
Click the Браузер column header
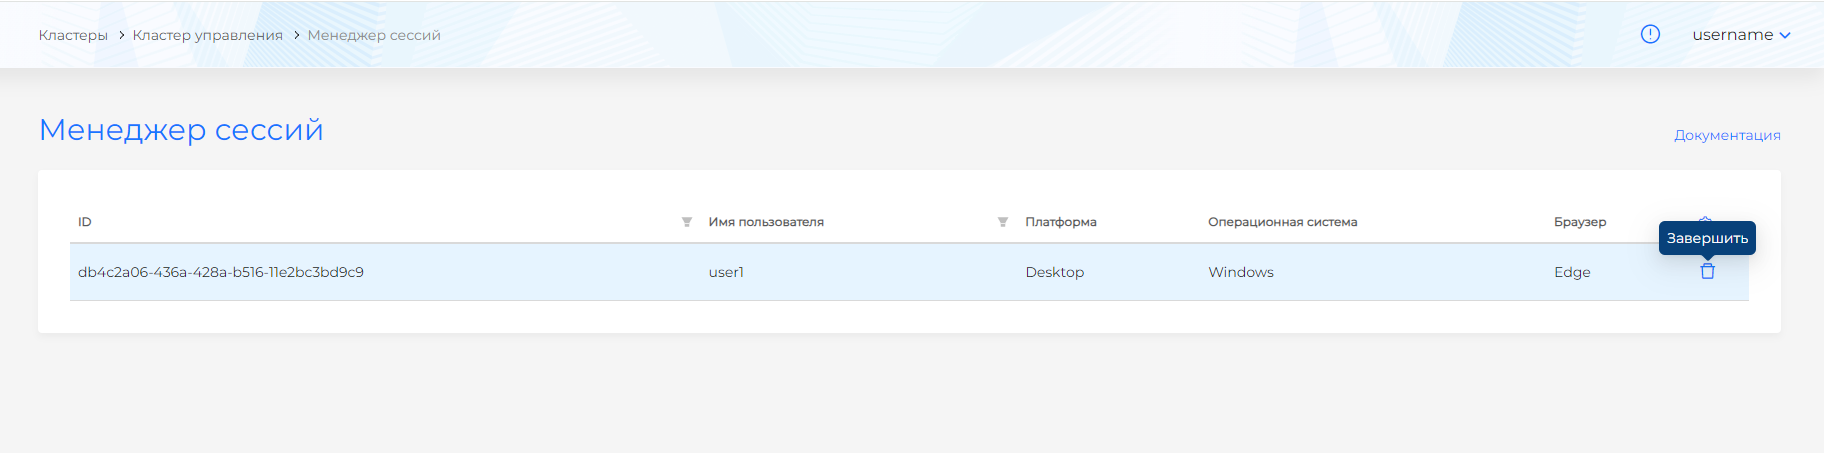(x=1580, y=222)
